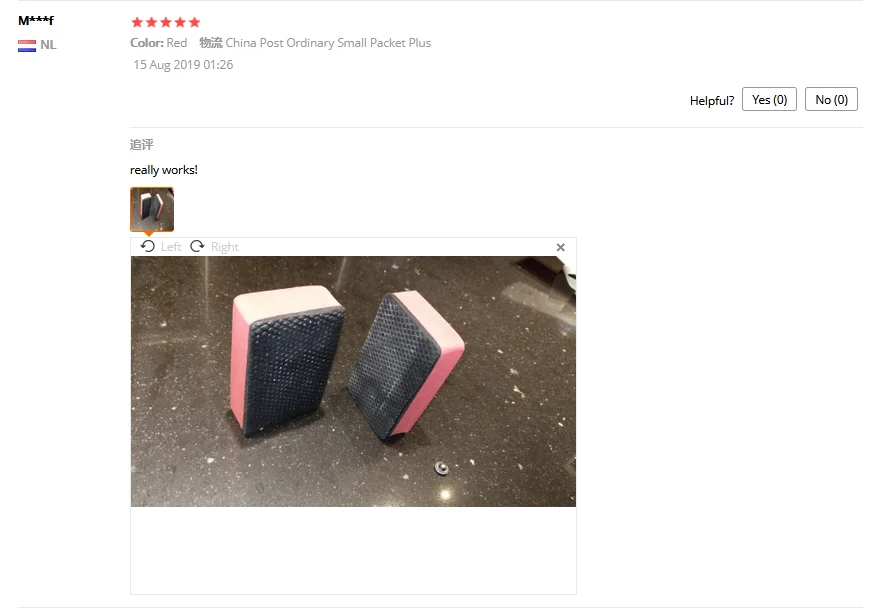This screenshot has height=610, width=878.
Task: Click the enlarged sponge photo
Action: (353, 381)
